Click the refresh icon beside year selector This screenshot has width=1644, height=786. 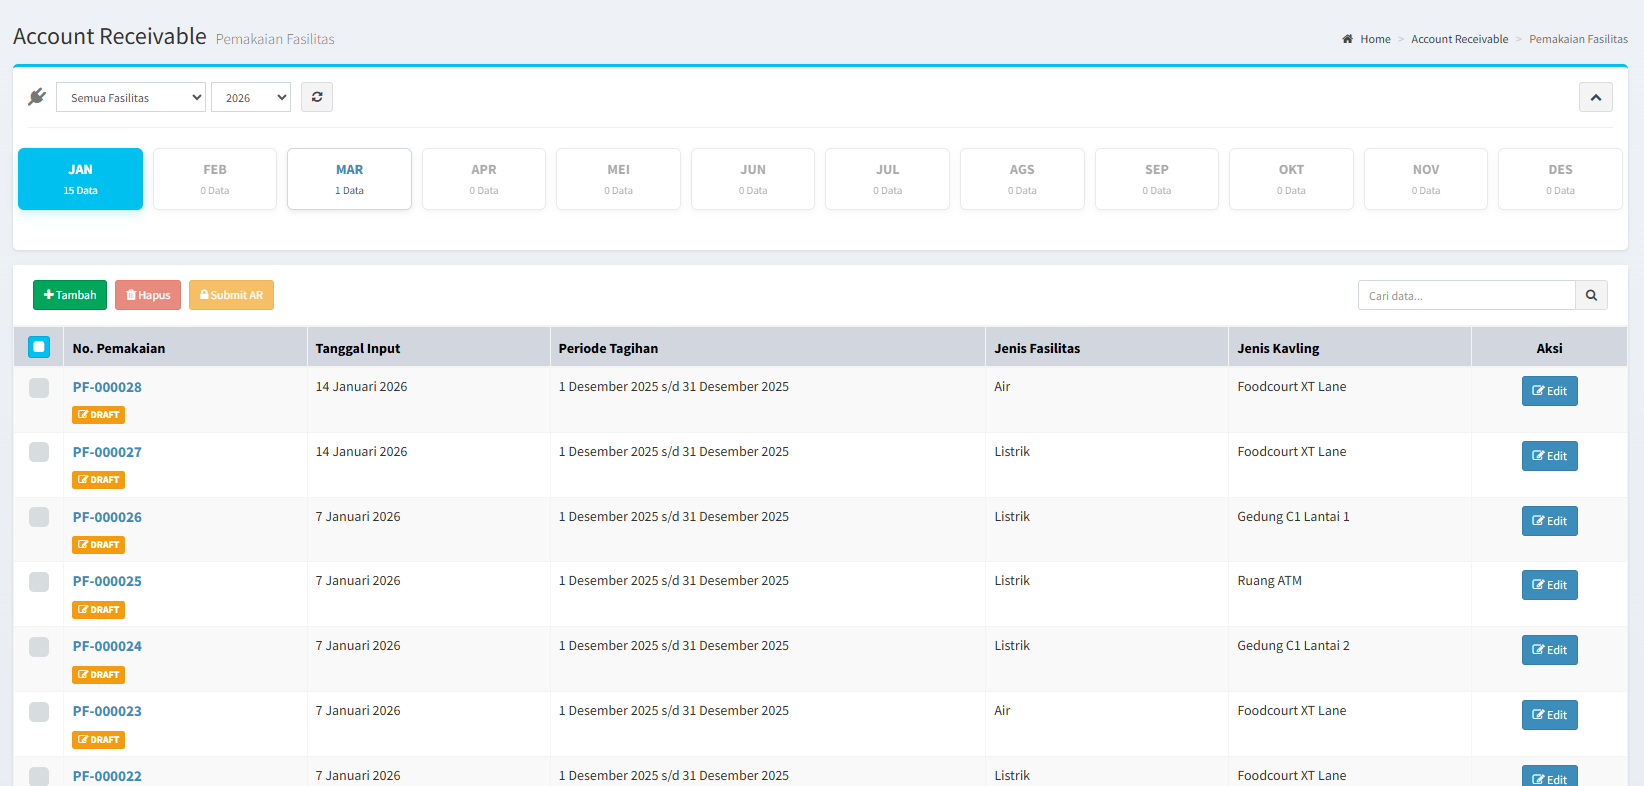(317, 97)
